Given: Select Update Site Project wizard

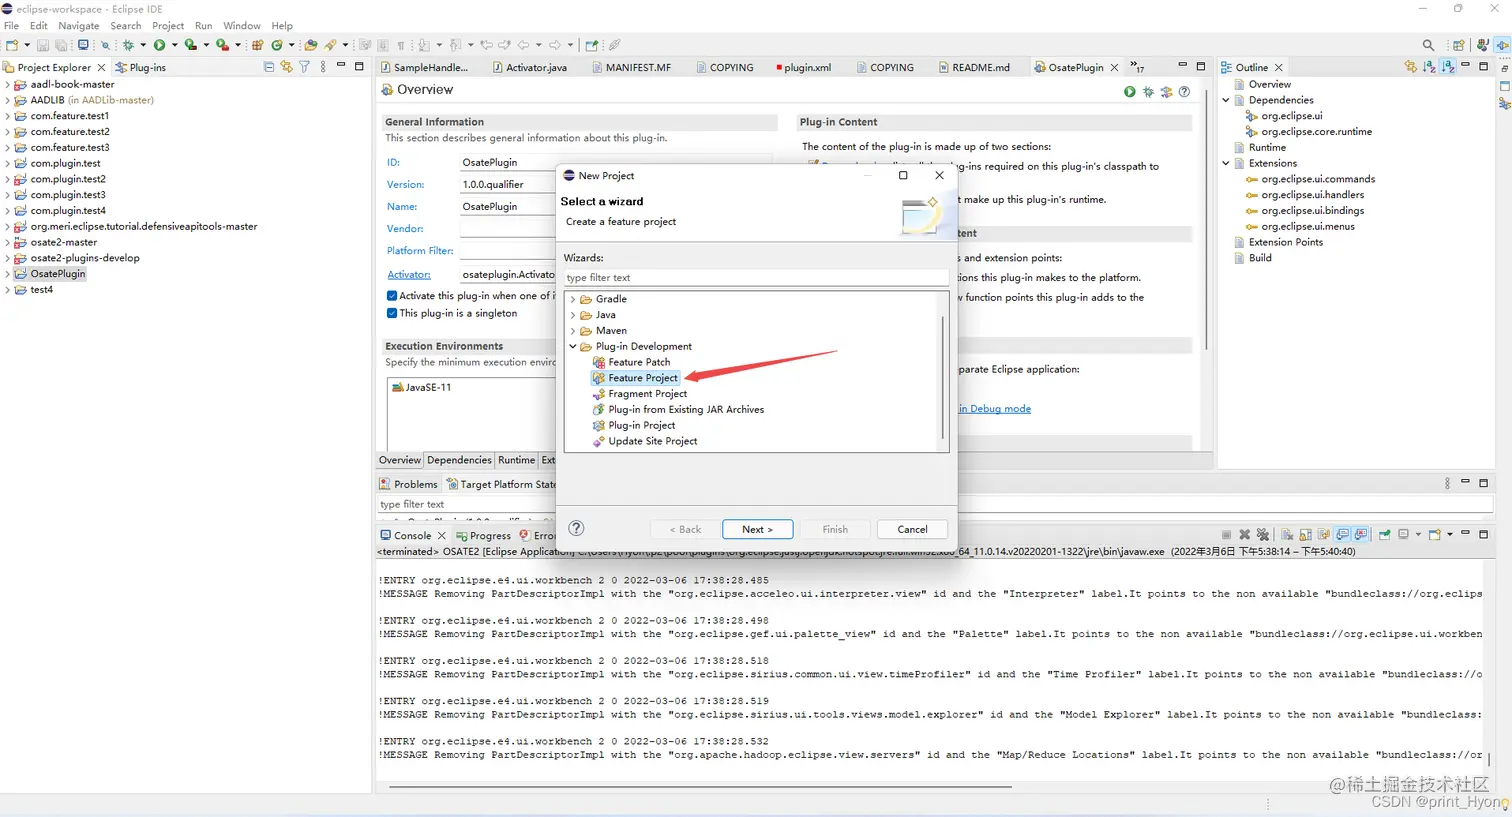Looking at the screenshot, I should [x=645, y=441].
